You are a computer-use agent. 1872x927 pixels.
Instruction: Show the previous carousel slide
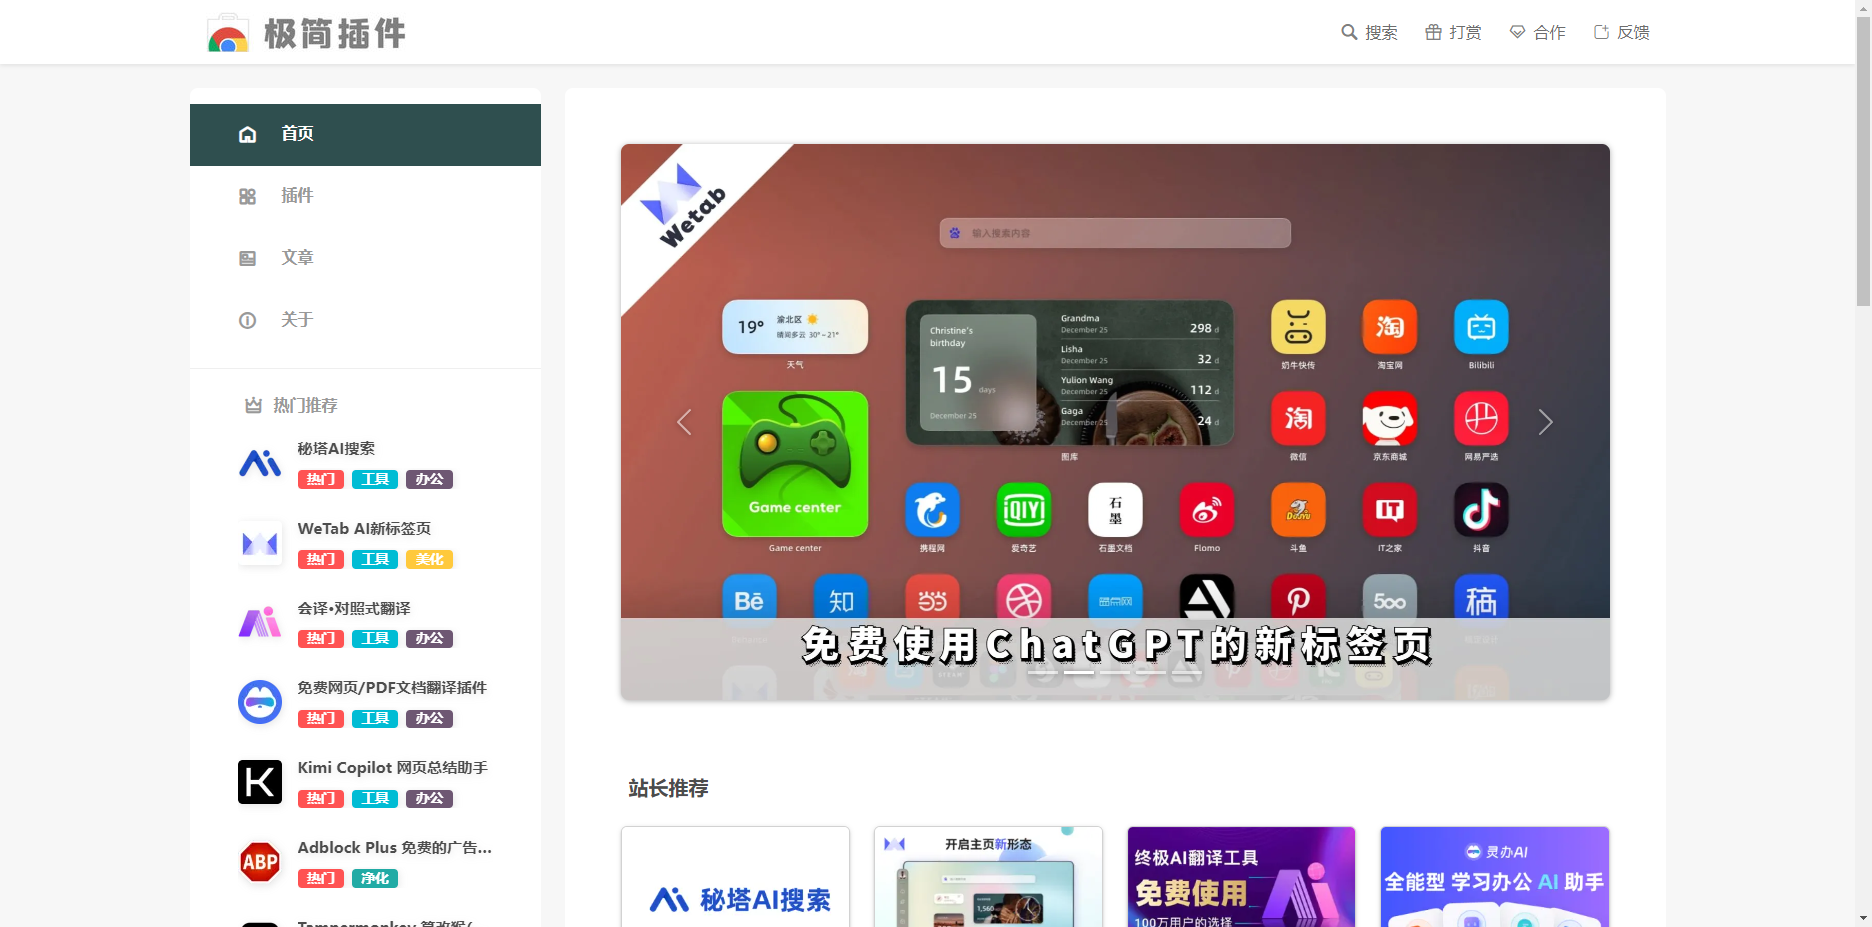(685, 422)
